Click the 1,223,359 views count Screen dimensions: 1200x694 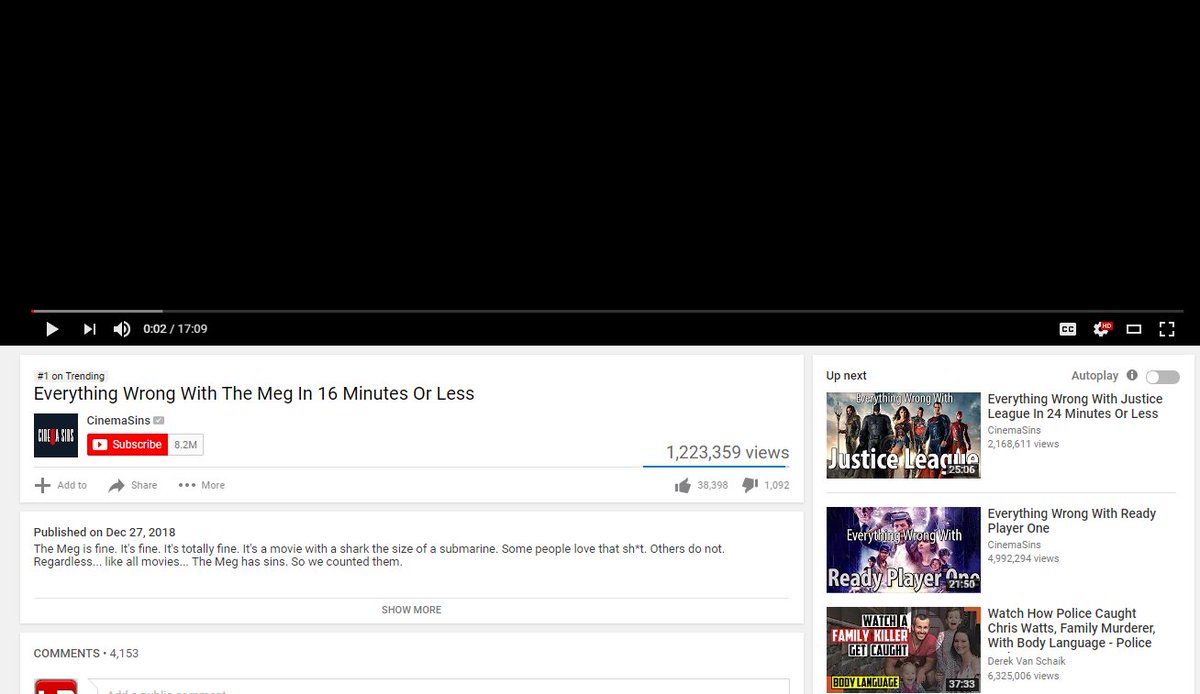(x=727, y=452)
